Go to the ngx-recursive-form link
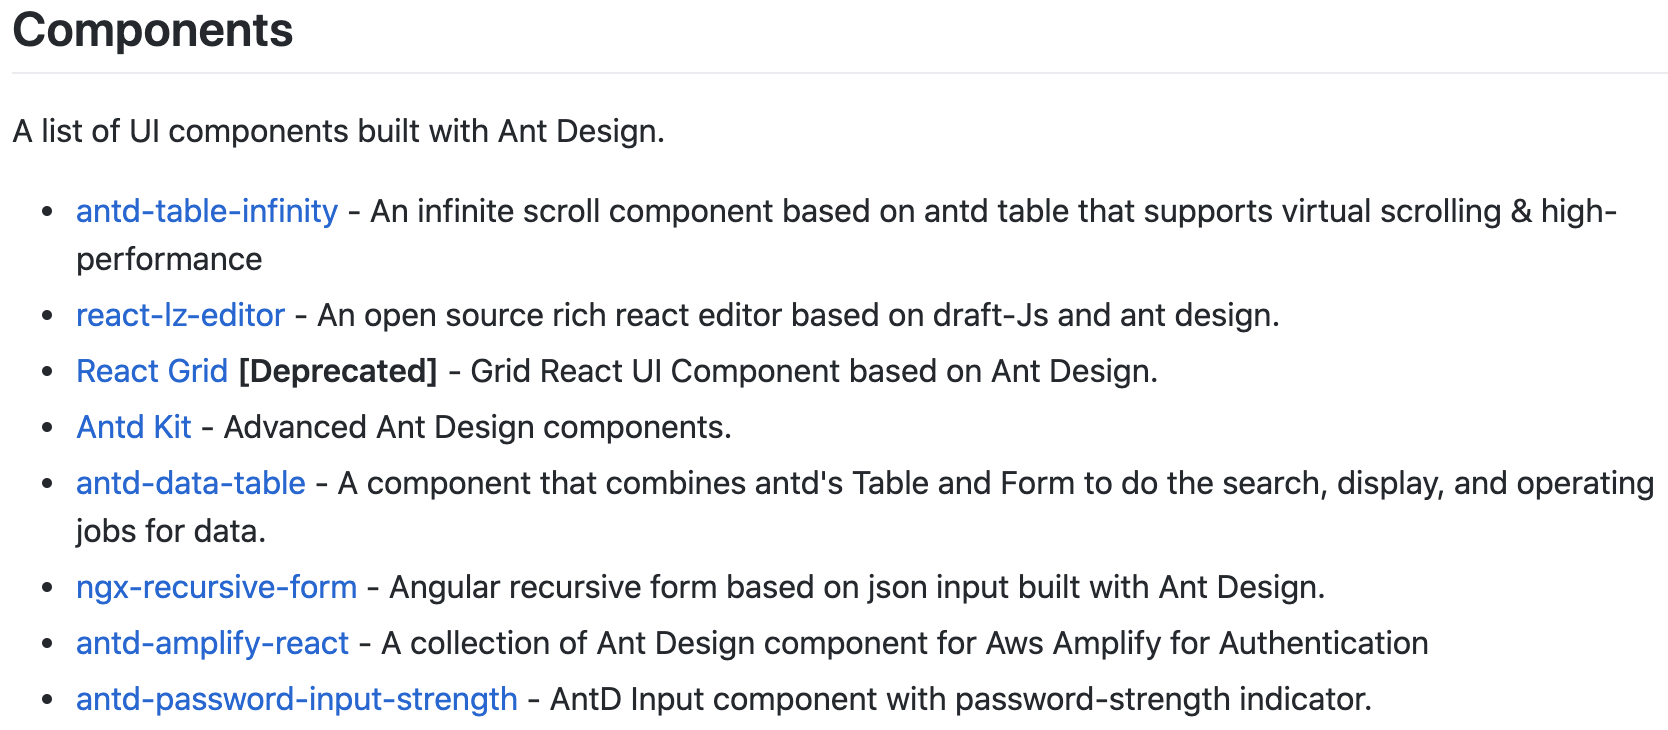Screen dimensions: 1668x730 [x=216, y=587]
